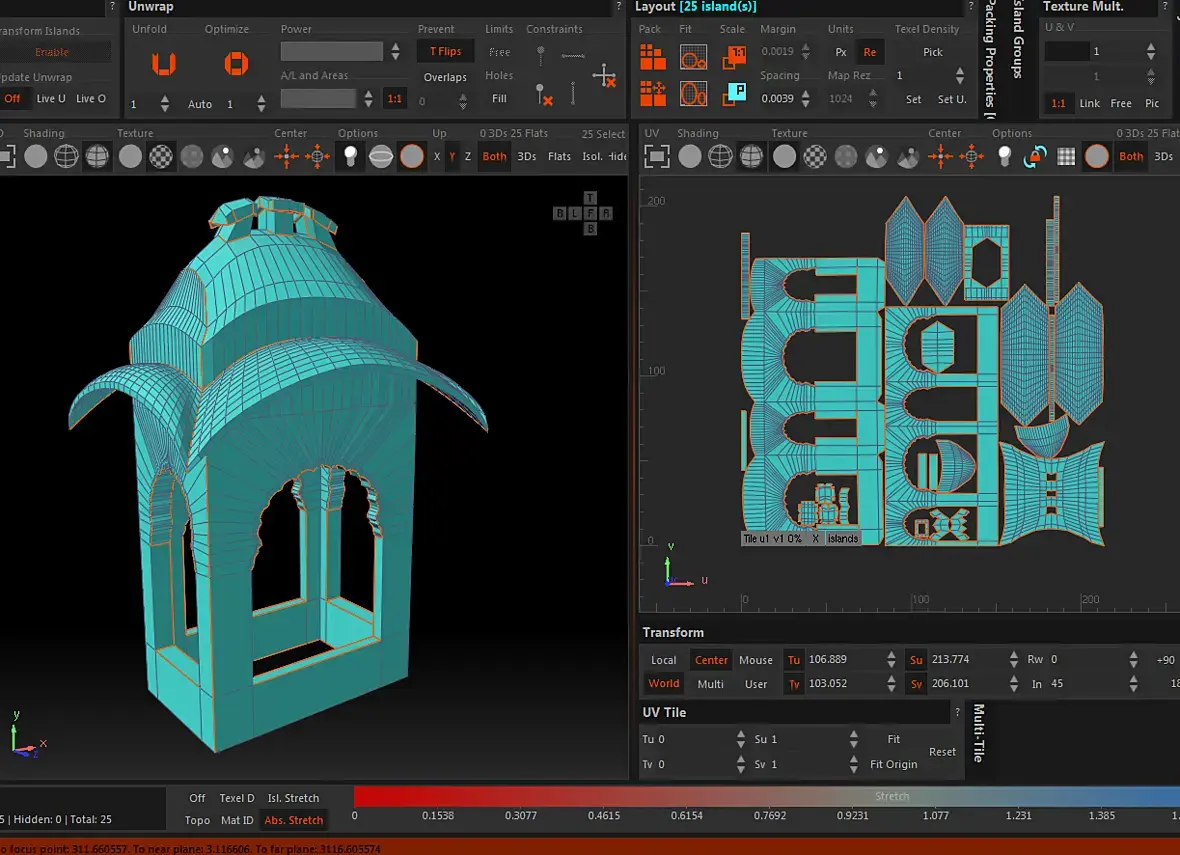The image size is (1180, 855).
Task: Click the UV viewport light bulb icon
Action: [x=1005, y=156]
